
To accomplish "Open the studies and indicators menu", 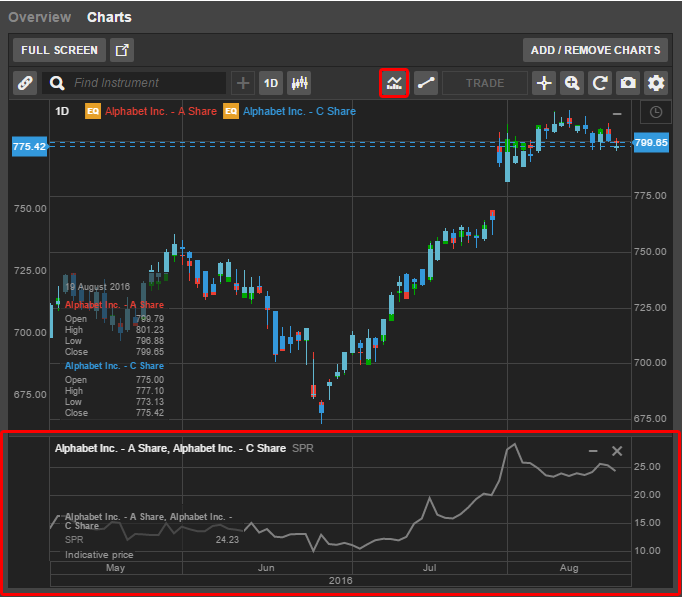I will click(395, 83).
